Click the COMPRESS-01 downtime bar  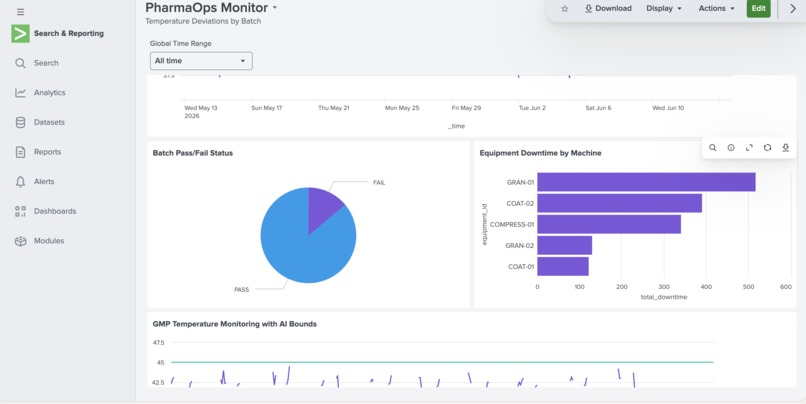609,225
